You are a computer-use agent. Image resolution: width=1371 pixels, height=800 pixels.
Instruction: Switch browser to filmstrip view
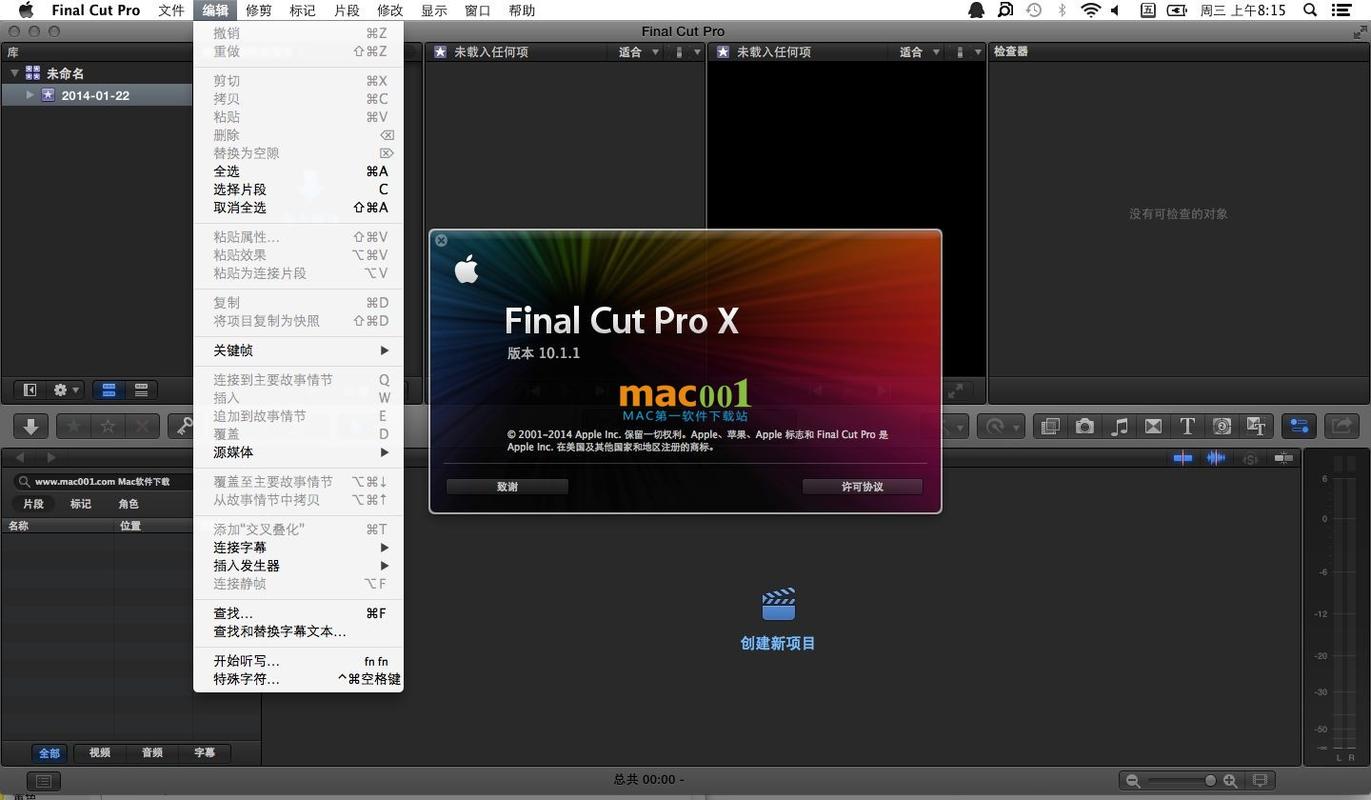tap(110, 390)
